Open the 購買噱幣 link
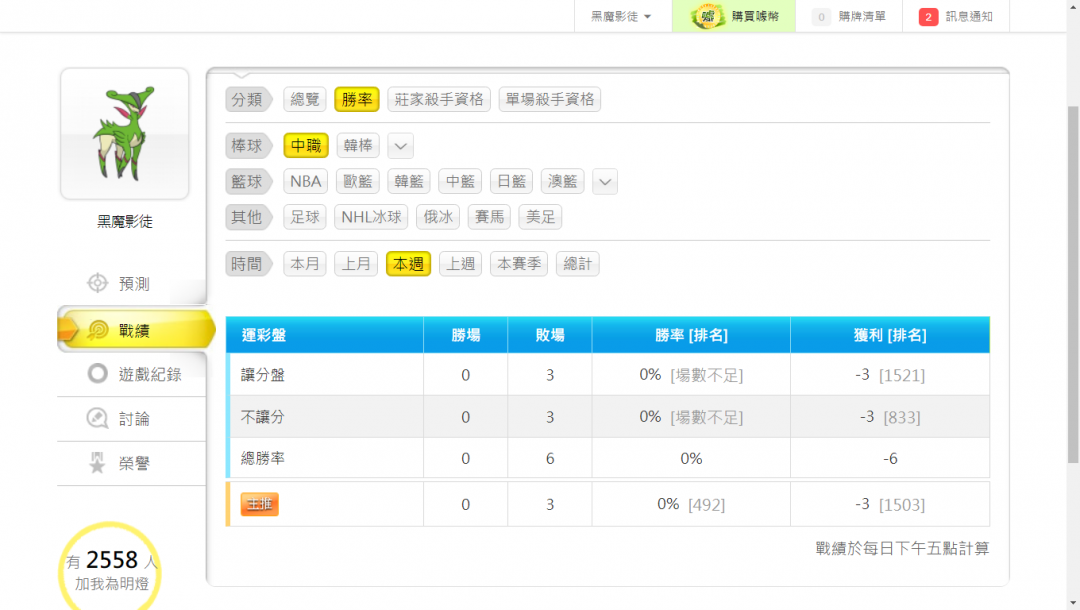1080x610 pixels. click(x=755, y=16)
